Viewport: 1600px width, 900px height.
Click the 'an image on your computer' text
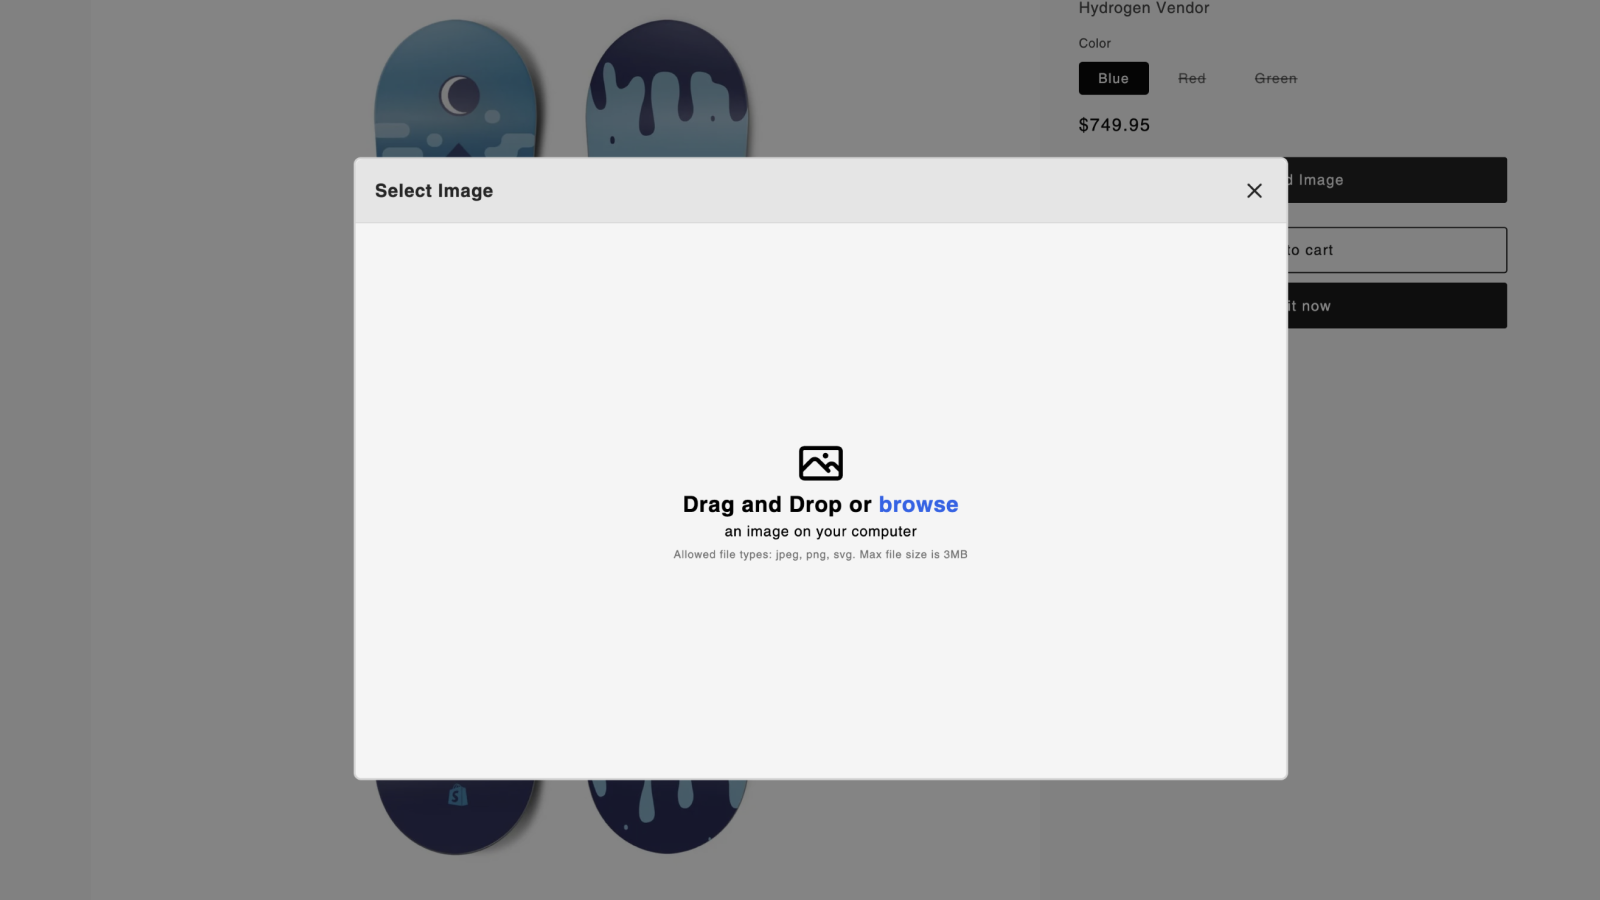(x=820, y=531)
